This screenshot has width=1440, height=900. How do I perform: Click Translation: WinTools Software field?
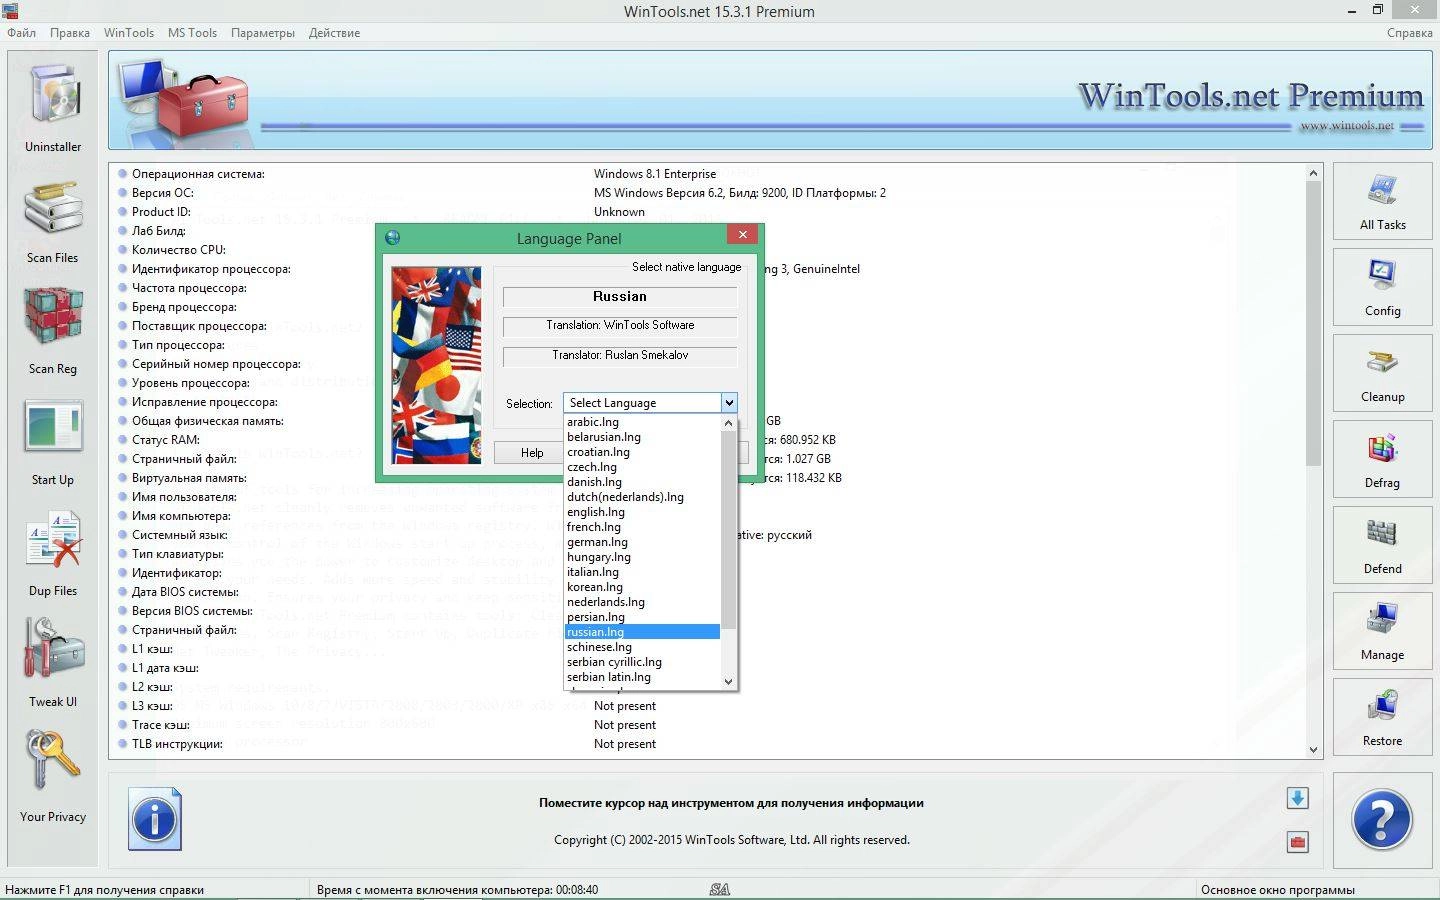click(x=620, y=326)
